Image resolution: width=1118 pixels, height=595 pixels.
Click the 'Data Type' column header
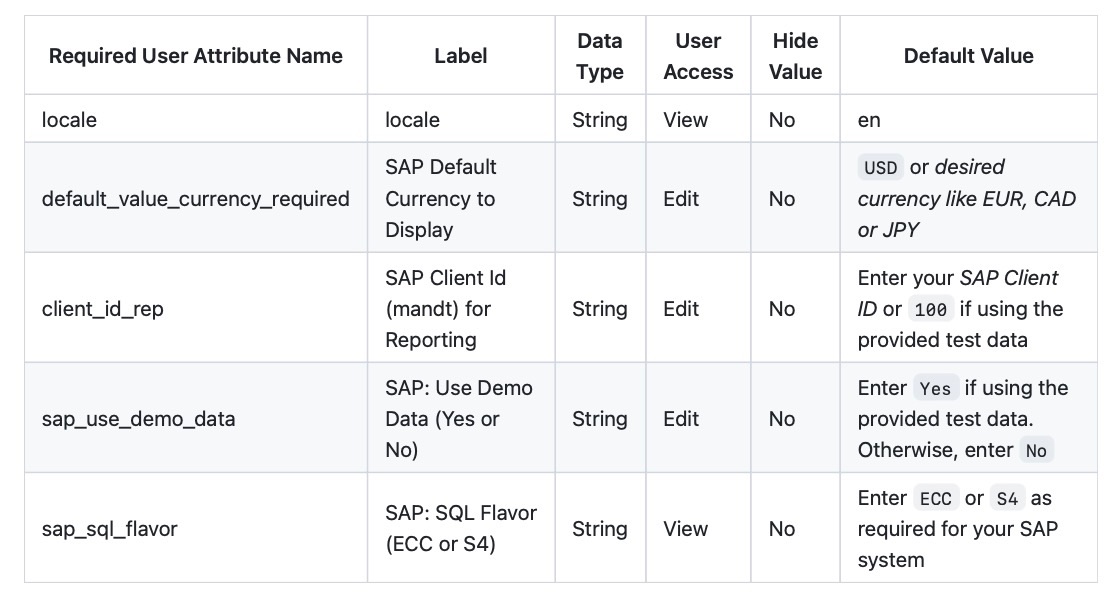point(600,56)
